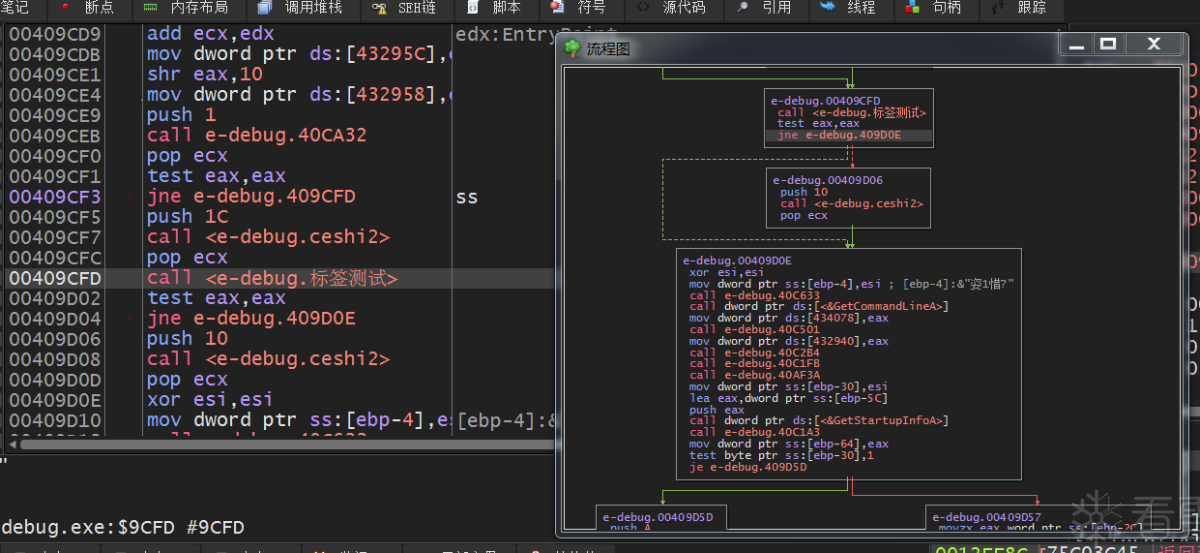The image size is (1200, 553).
Task: Select address 00409CDB in the disassembly
Action: click(55, 55)
